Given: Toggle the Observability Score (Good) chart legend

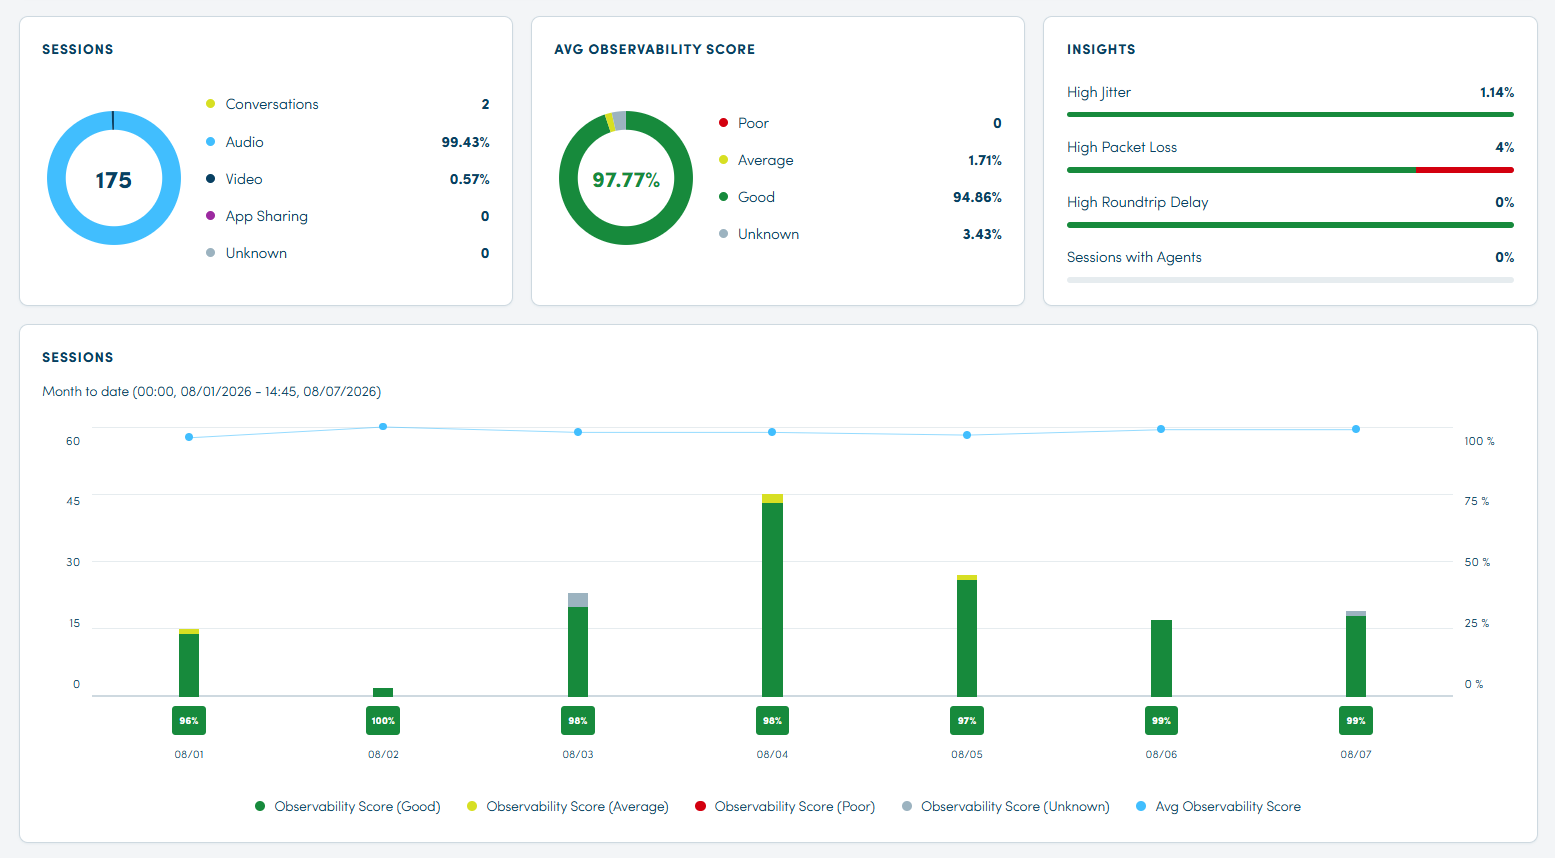Looking at the screenshot, I should coord(348,806).
